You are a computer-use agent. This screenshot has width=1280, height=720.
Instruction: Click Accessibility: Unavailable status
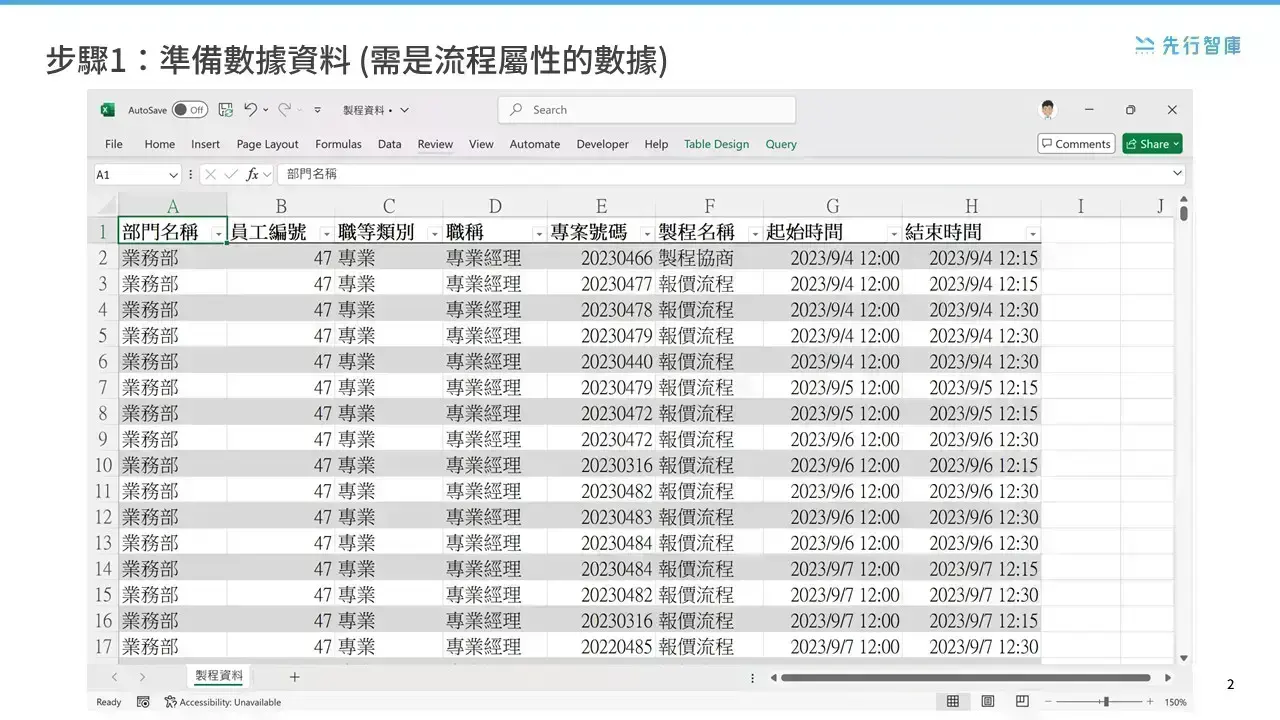pyautogui.click(x=223, y=702)
